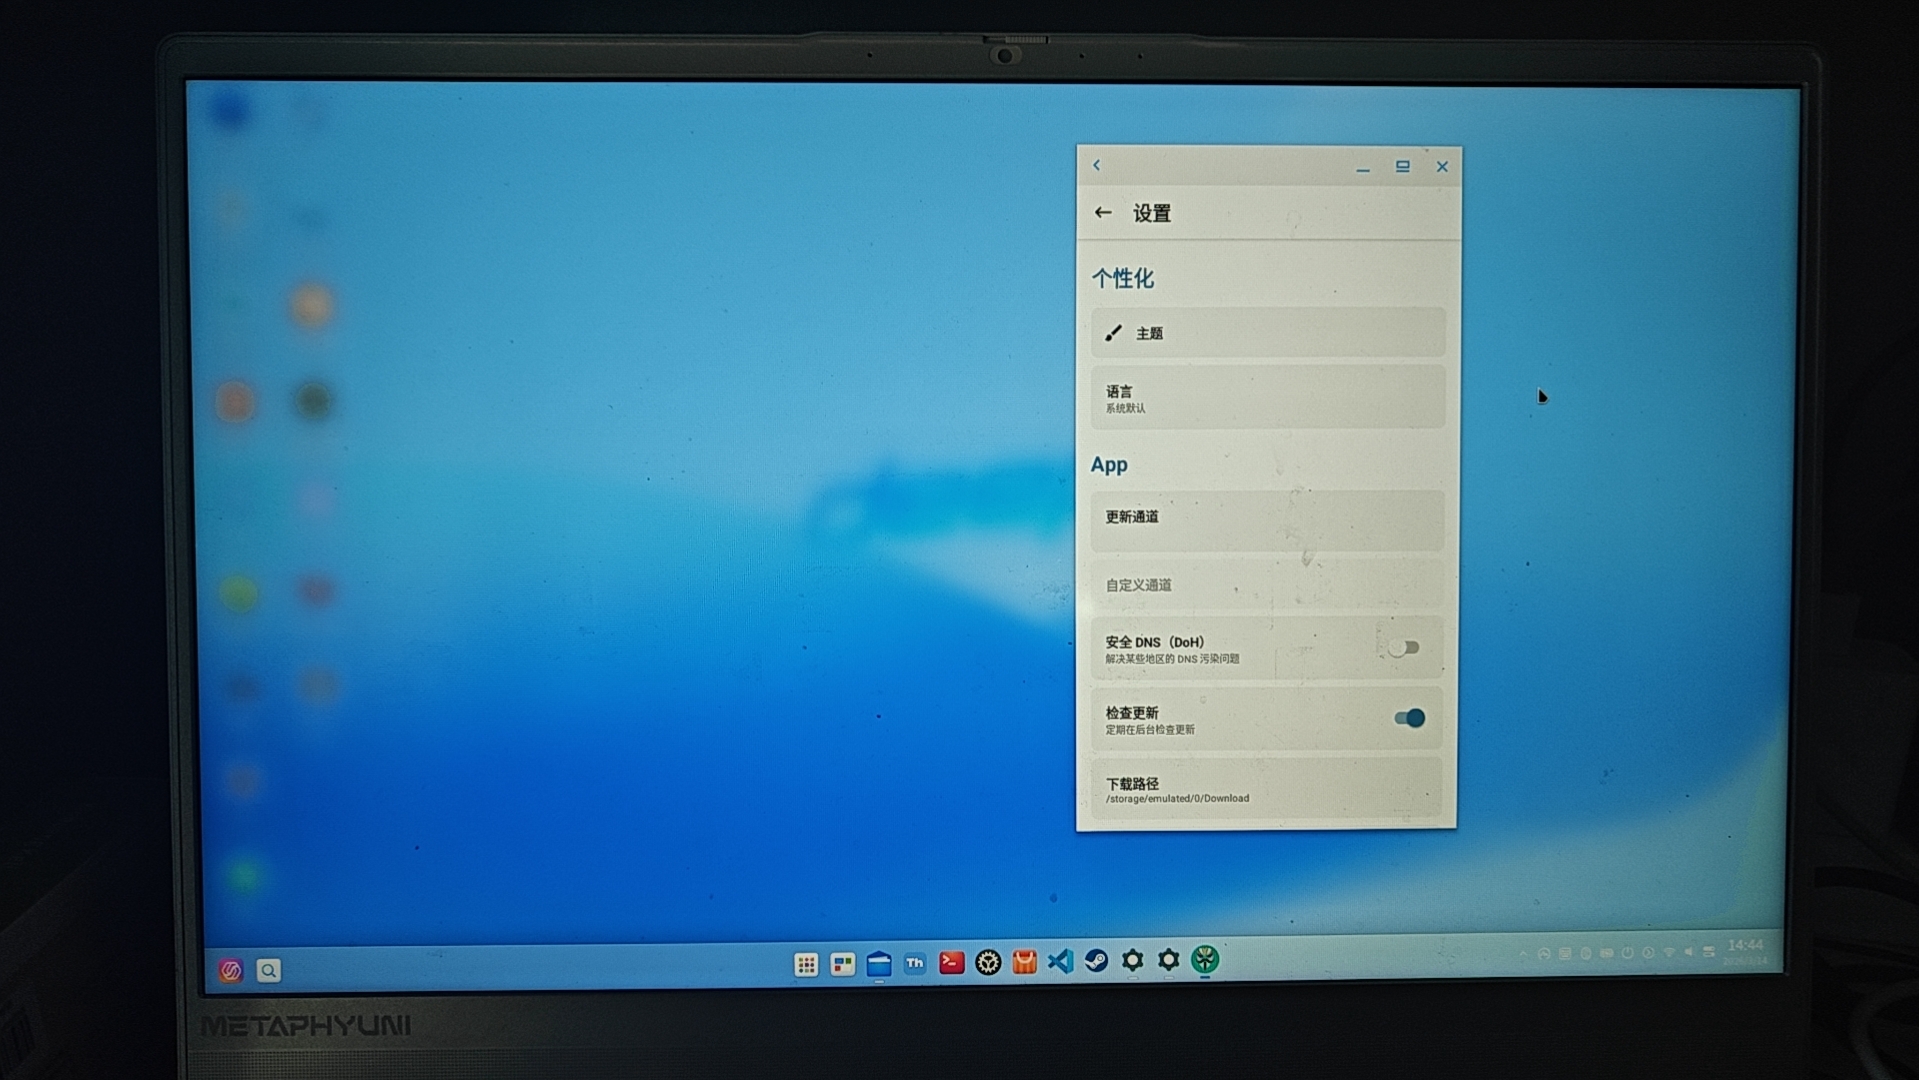1919x1080 pixels.
Task: Launch Visual Studio Code from taskbar
Action: (x=1060, y=961)
